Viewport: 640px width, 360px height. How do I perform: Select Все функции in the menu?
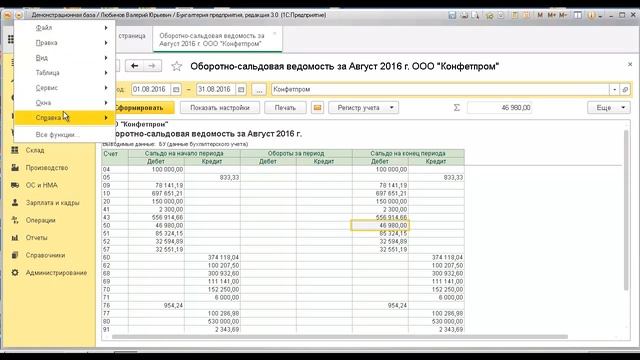point(64,135)
